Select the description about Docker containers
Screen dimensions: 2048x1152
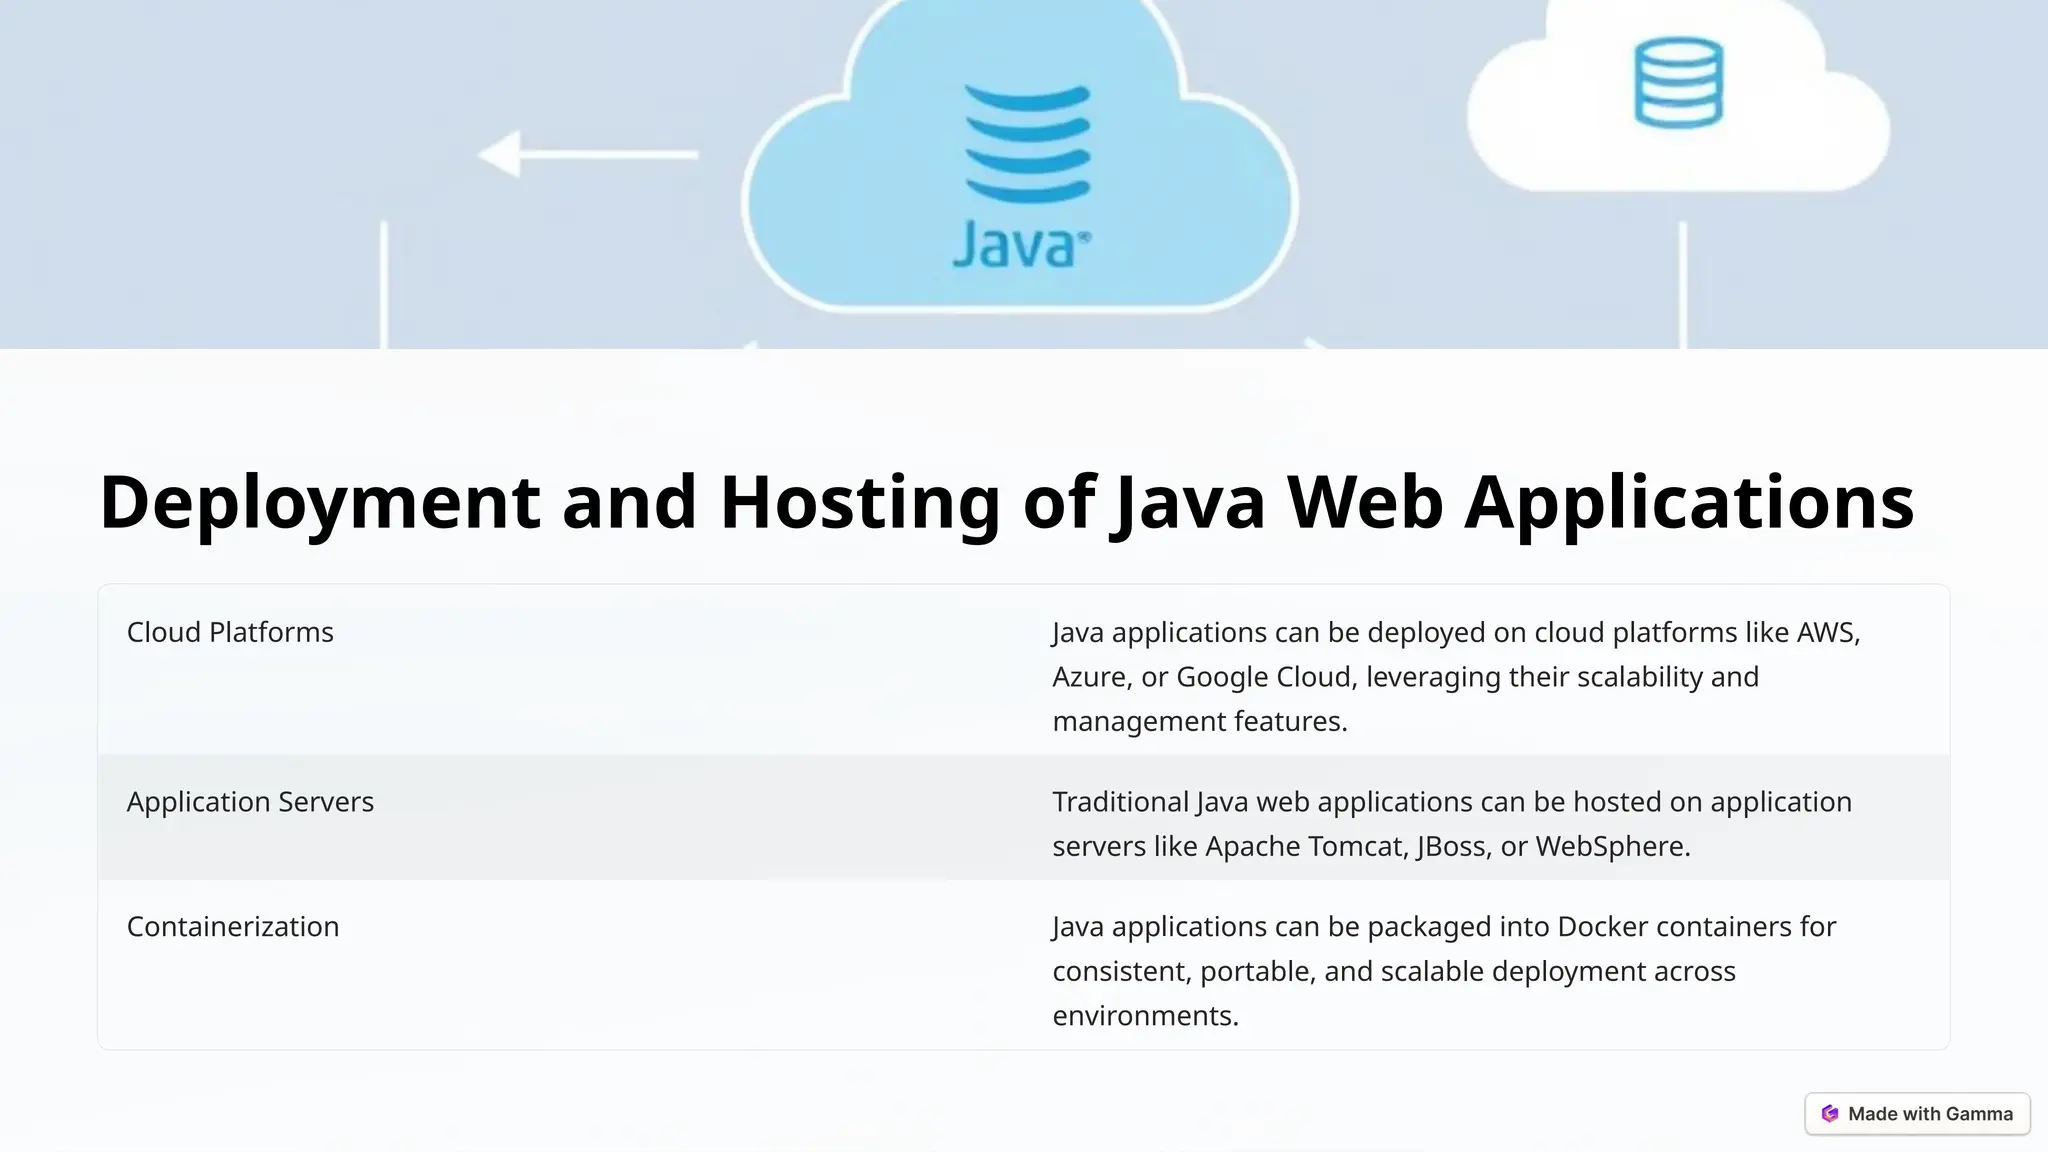pos(1444,971)
